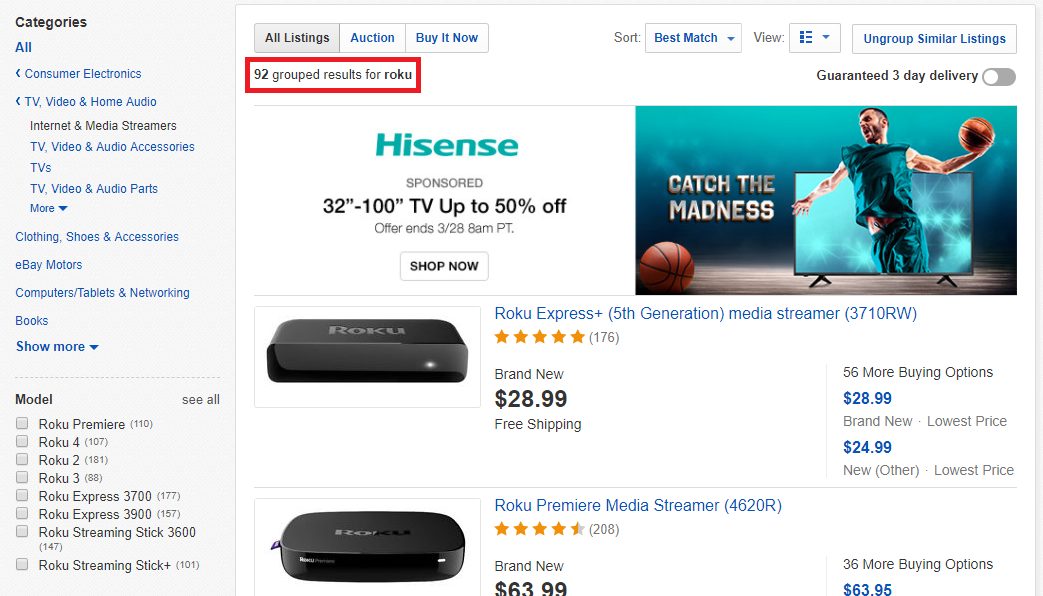This screenshot has height=596, width=1043.
Task: Click the Roku Premiere star rating
Action: point(539,529)
